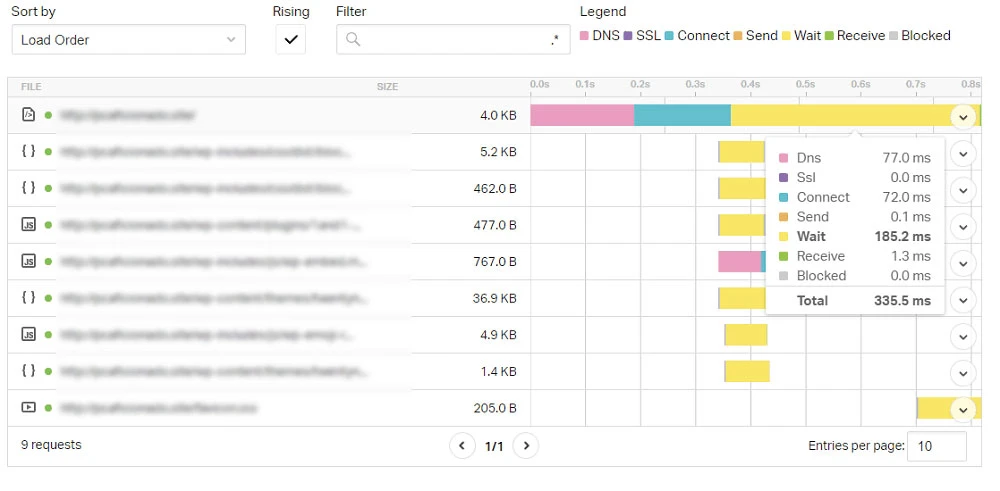Click the JS file icon for 477.0 B request

pyautogui.click(x=28, y=225)
